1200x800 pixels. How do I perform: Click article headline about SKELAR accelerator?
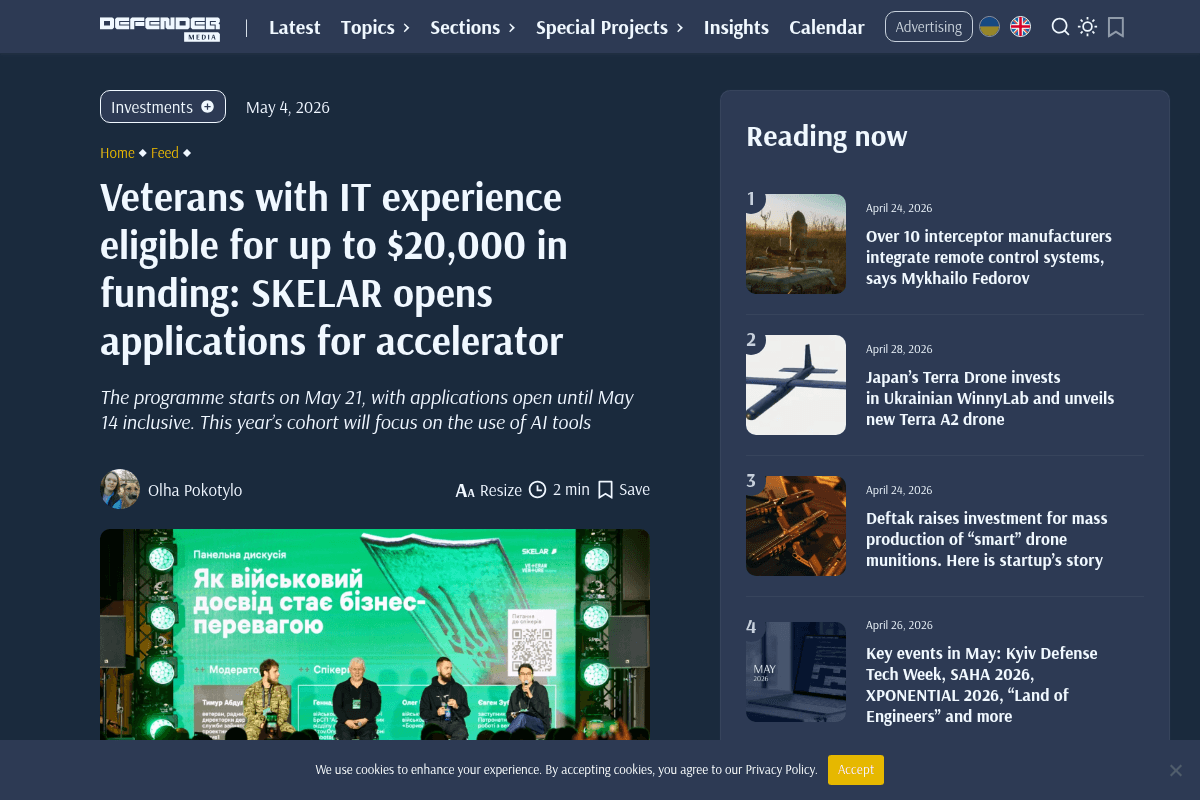click(x=334, y=270)
